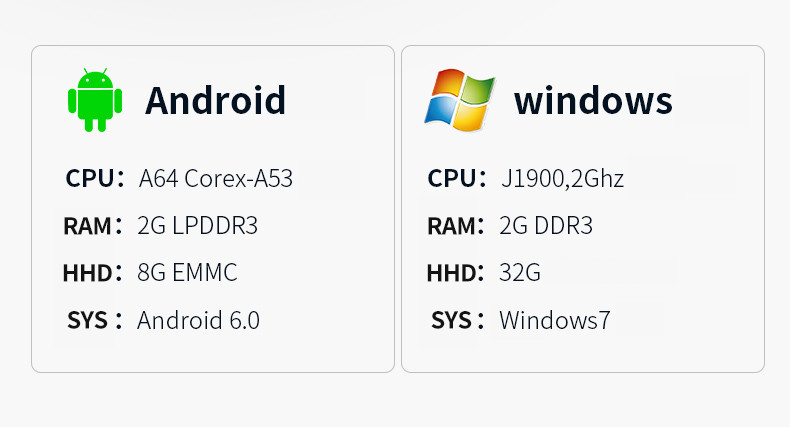This screenshot has height=427, width=790.
Task: Click the Windows RAM label
Action: click(455, 226)
